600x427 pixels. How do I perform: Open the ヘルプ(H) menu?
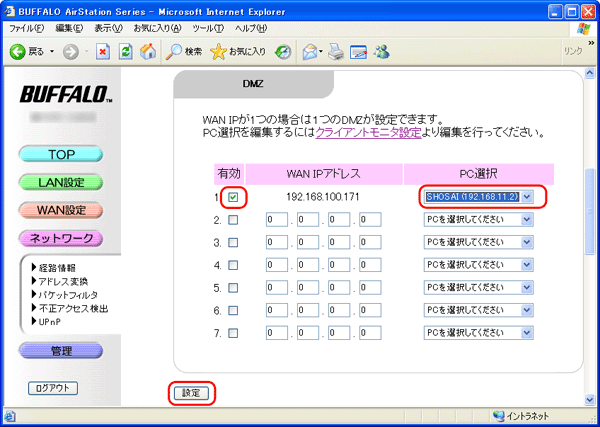251,29
